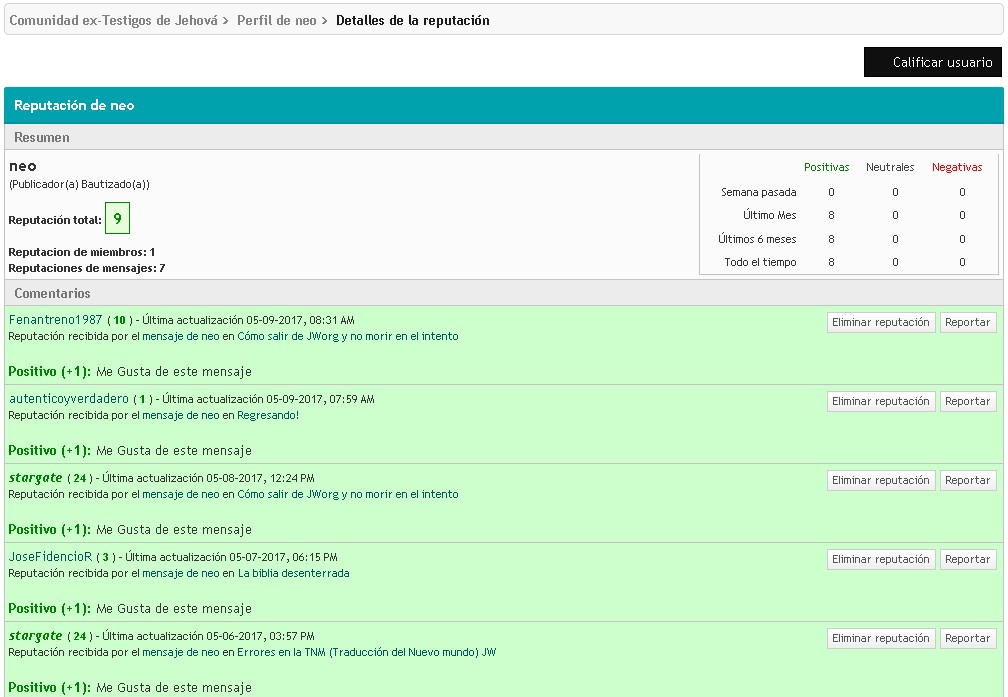Click Eliminar reputación on stargate's 05-06-2017 comment
1008x697 pixels.
tap(881, 638)
